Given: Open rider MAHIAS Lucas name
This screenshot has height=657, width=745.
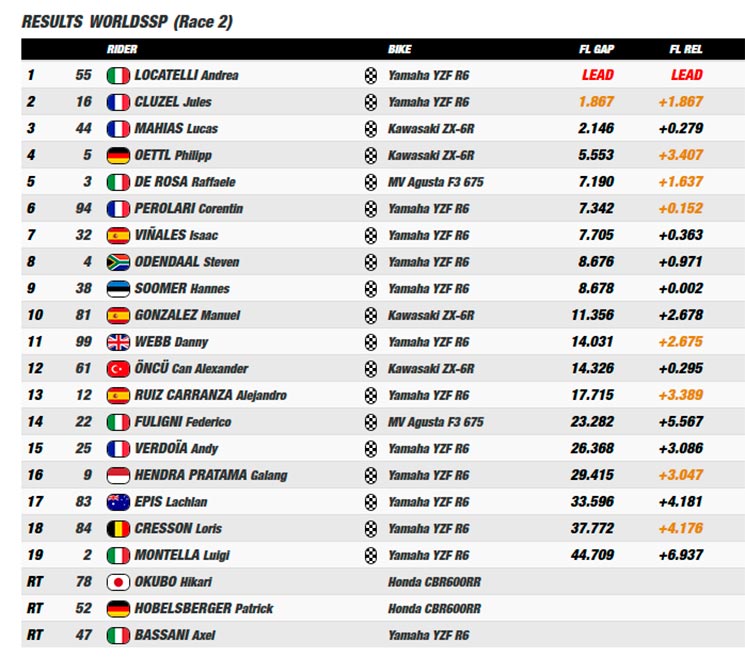Looking at the screenshot, I should [176, 128].
